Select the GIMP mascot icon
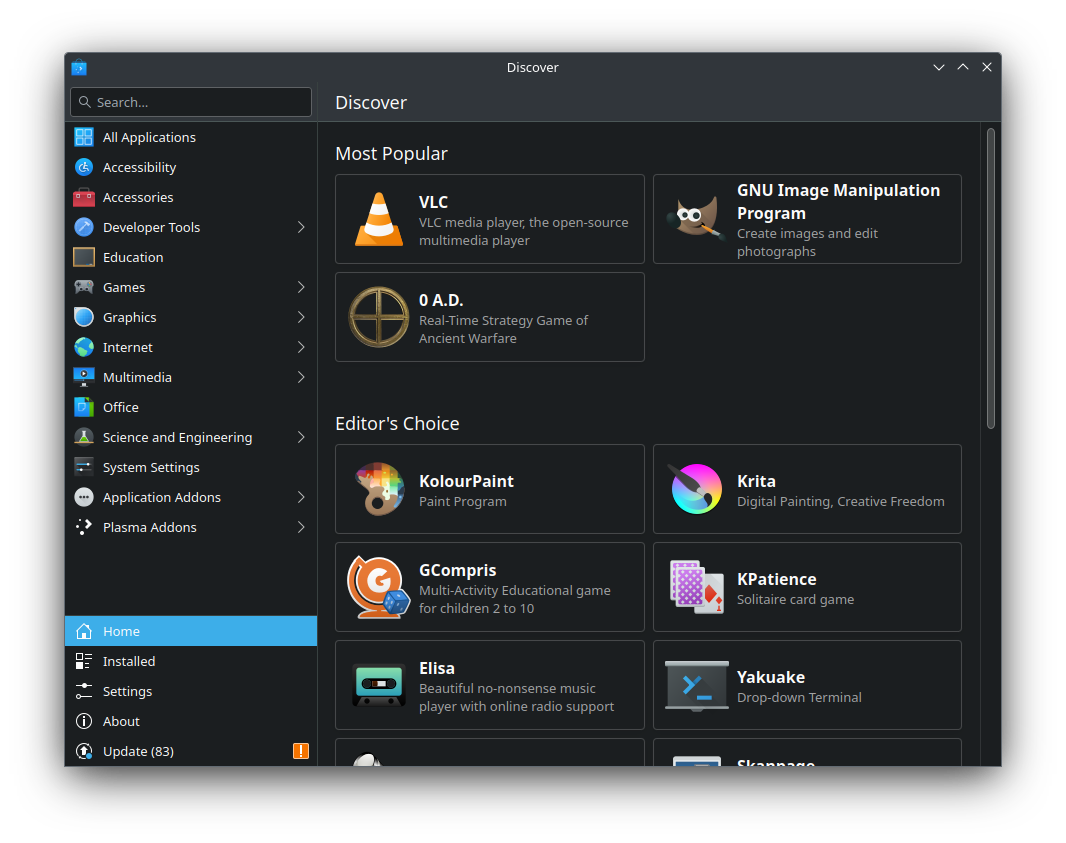Image resolution: width=1066 pixels, height=843 pixels. pos(696,219)
